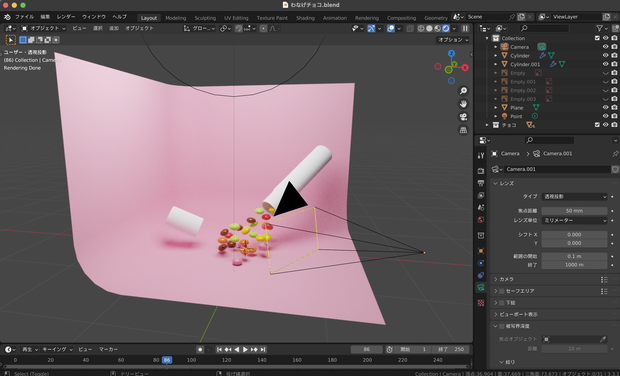620x376 pixels.
Task: Hide the Plane object in viewport
Action: click(605, 108)
